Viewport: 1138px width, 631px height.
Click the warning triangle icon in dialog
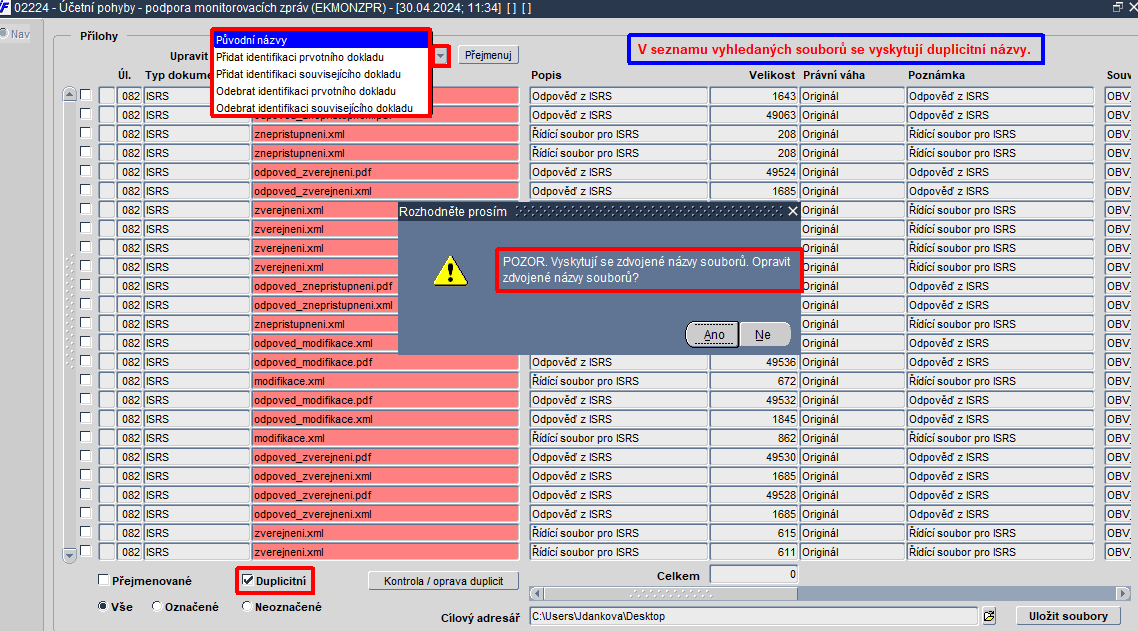[x=450, y=271]
